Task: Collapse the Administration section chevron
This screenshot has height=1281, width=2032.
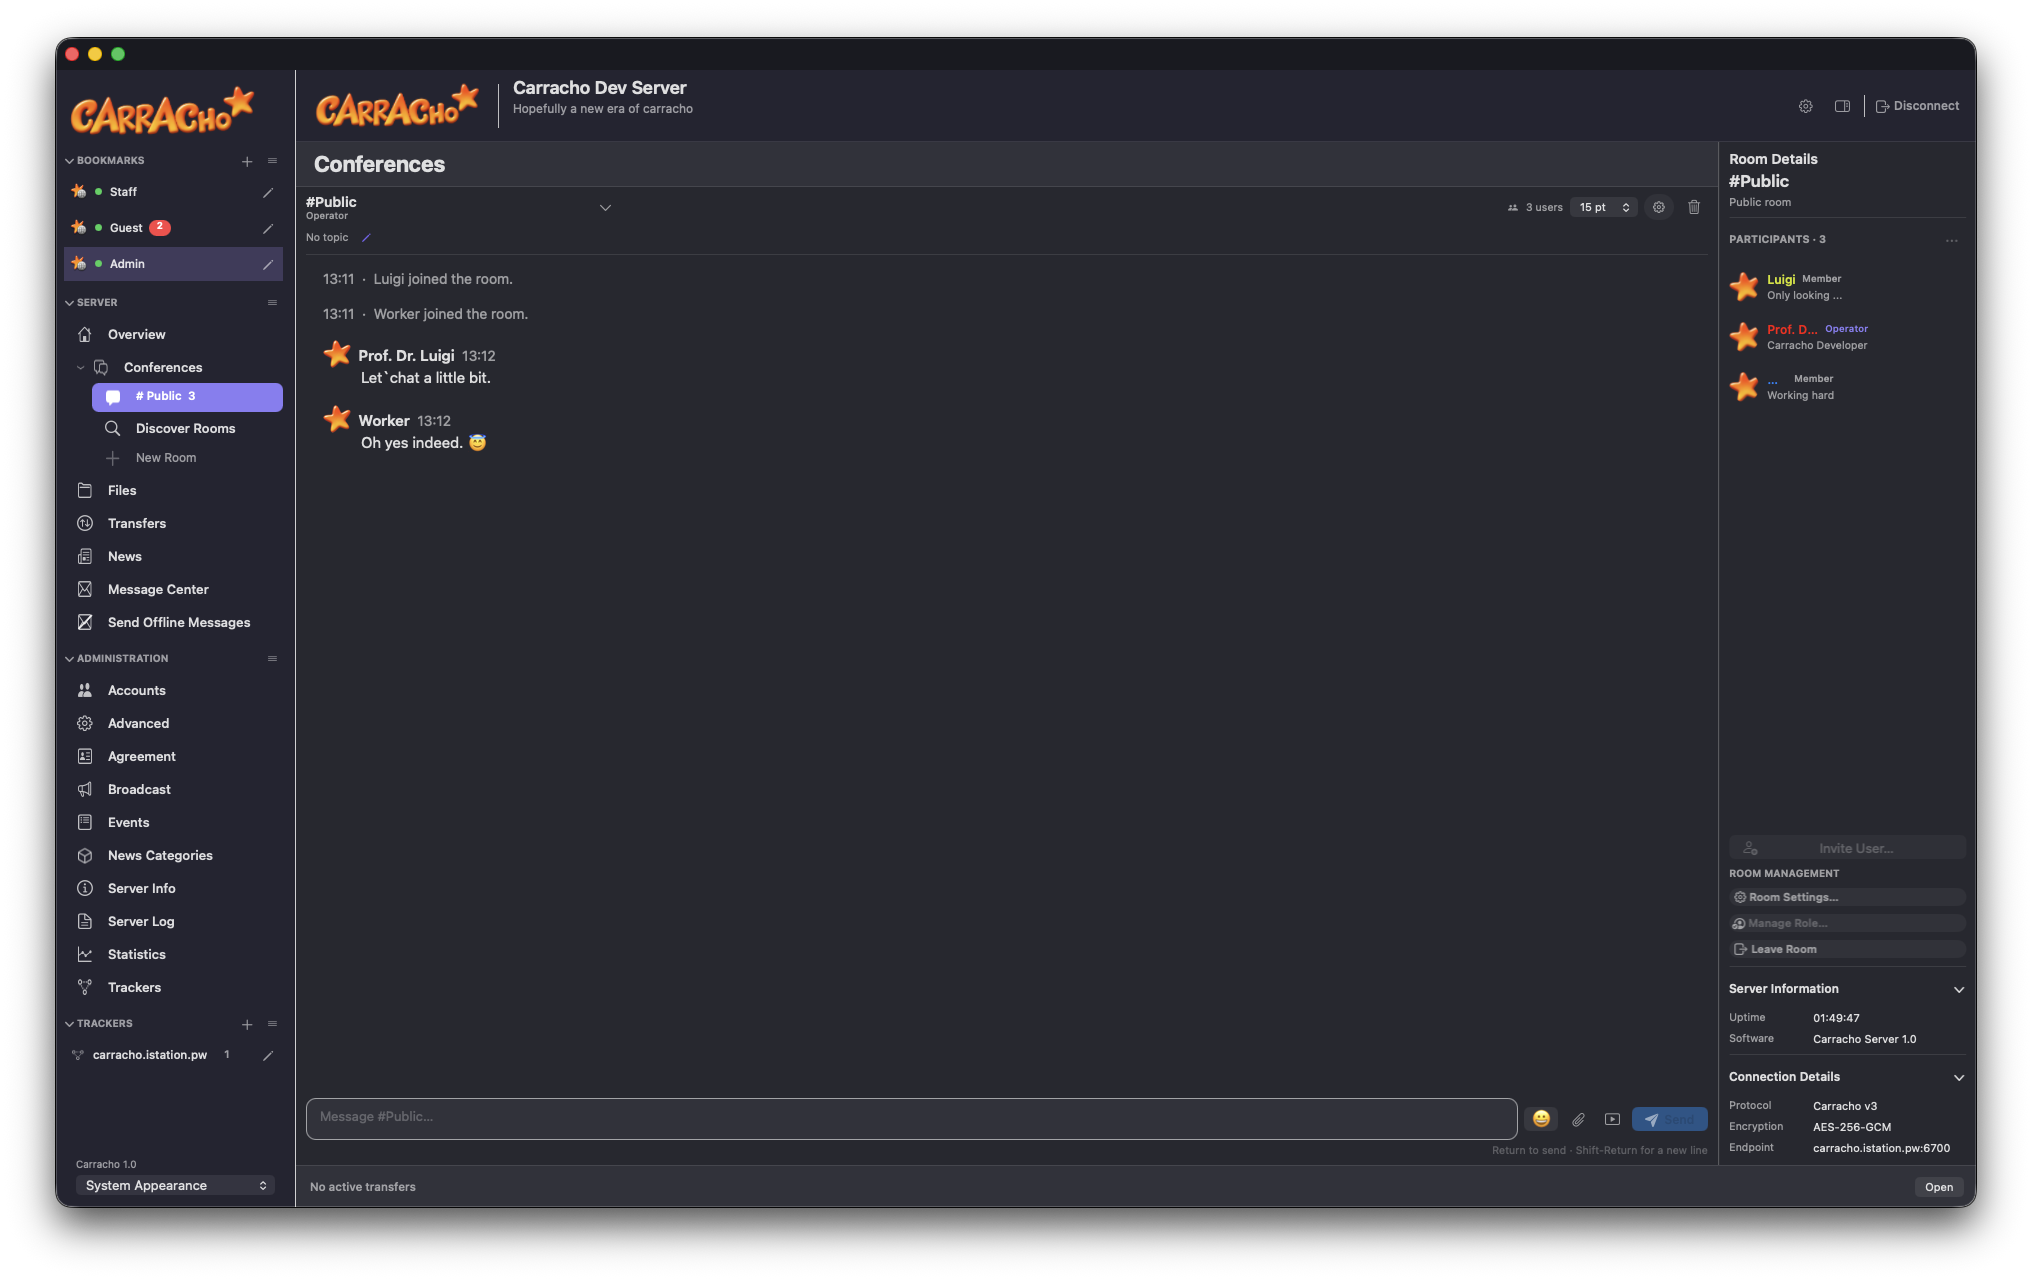Action: point(69,659)
